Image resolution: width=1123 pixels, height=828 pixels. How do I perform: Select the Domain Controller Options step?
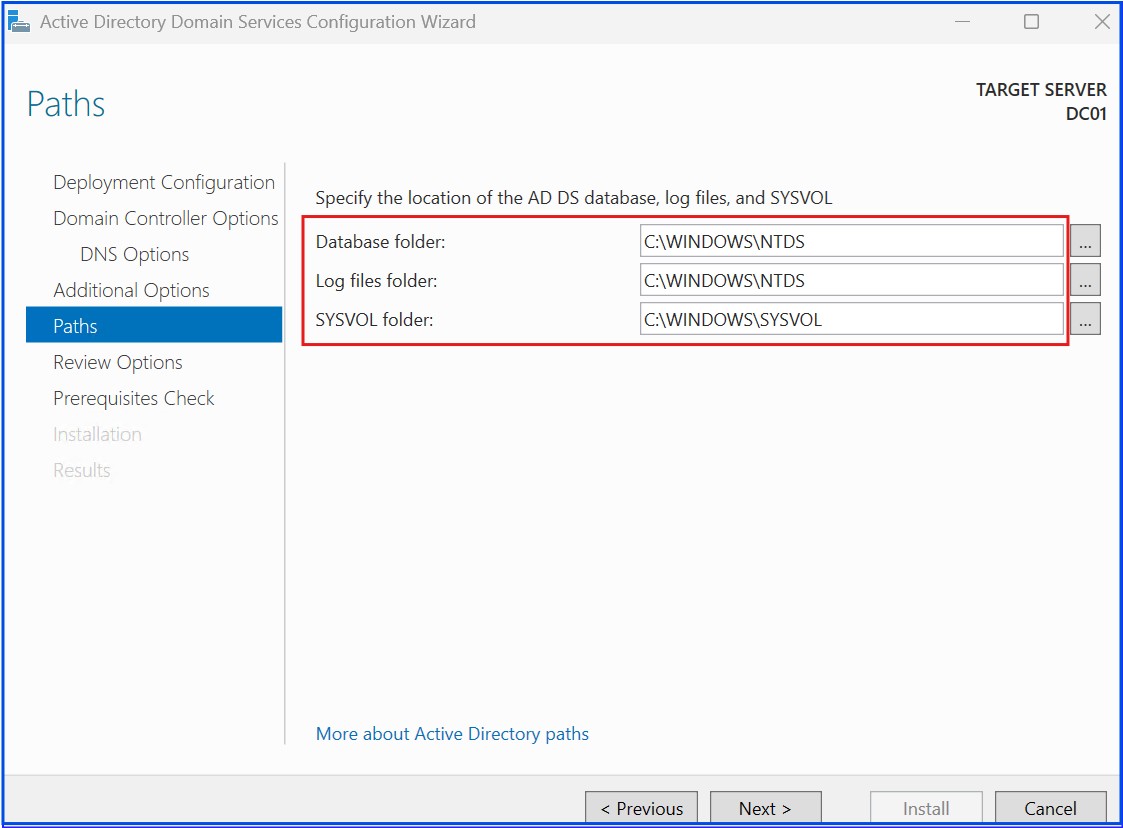pyautogui.click(x=165, y=218)
